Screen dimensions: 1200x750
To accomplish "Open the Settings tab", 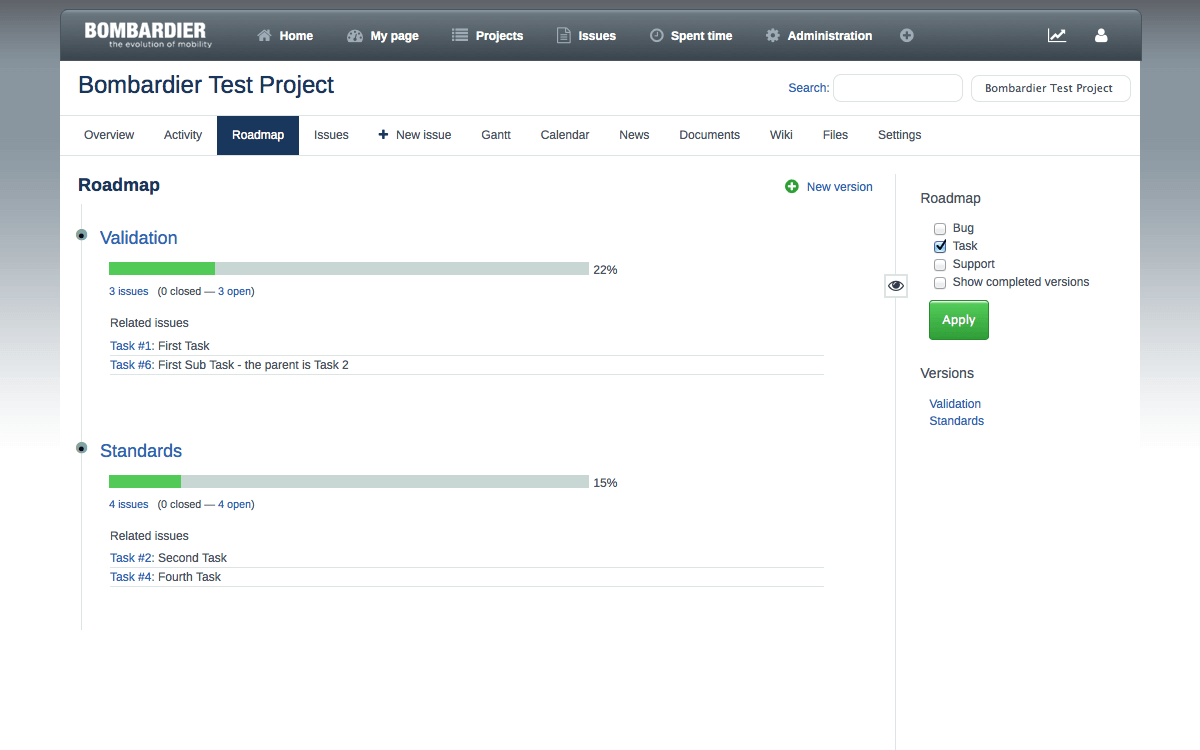I will [x=900, y=135].
